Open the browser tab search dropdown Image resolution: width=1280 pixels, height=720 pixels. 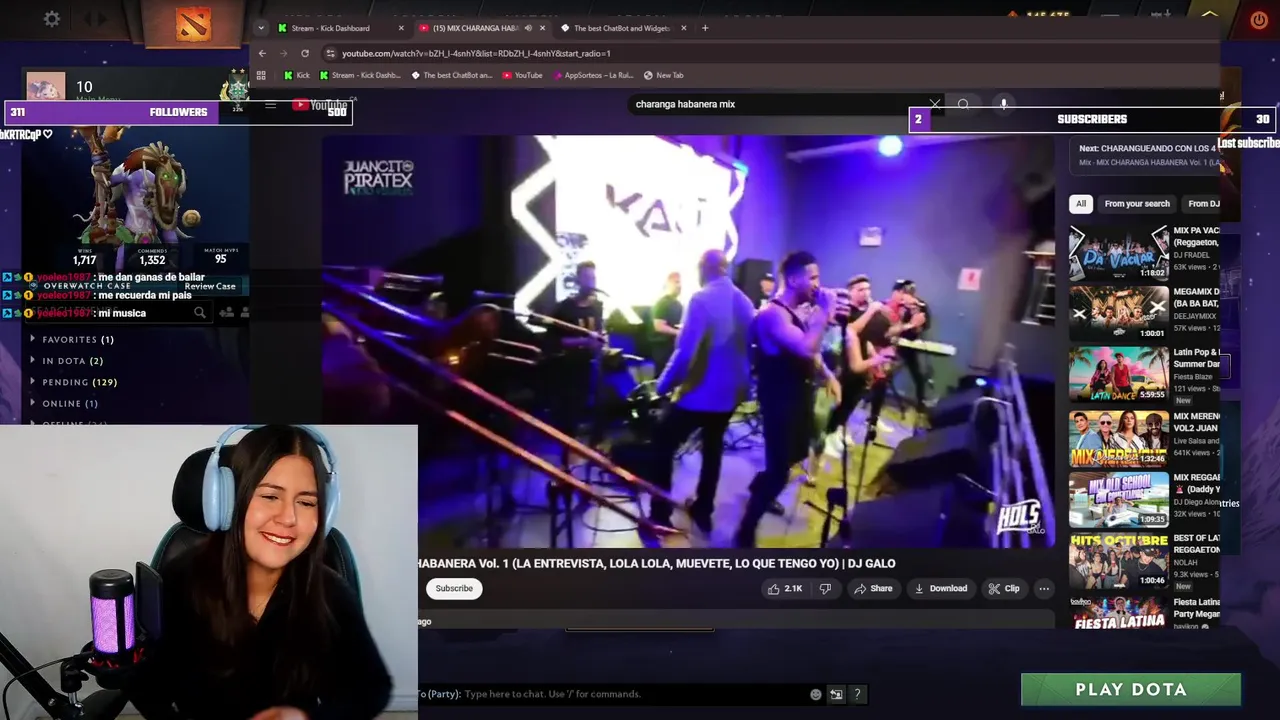click(x=261, y=28)
